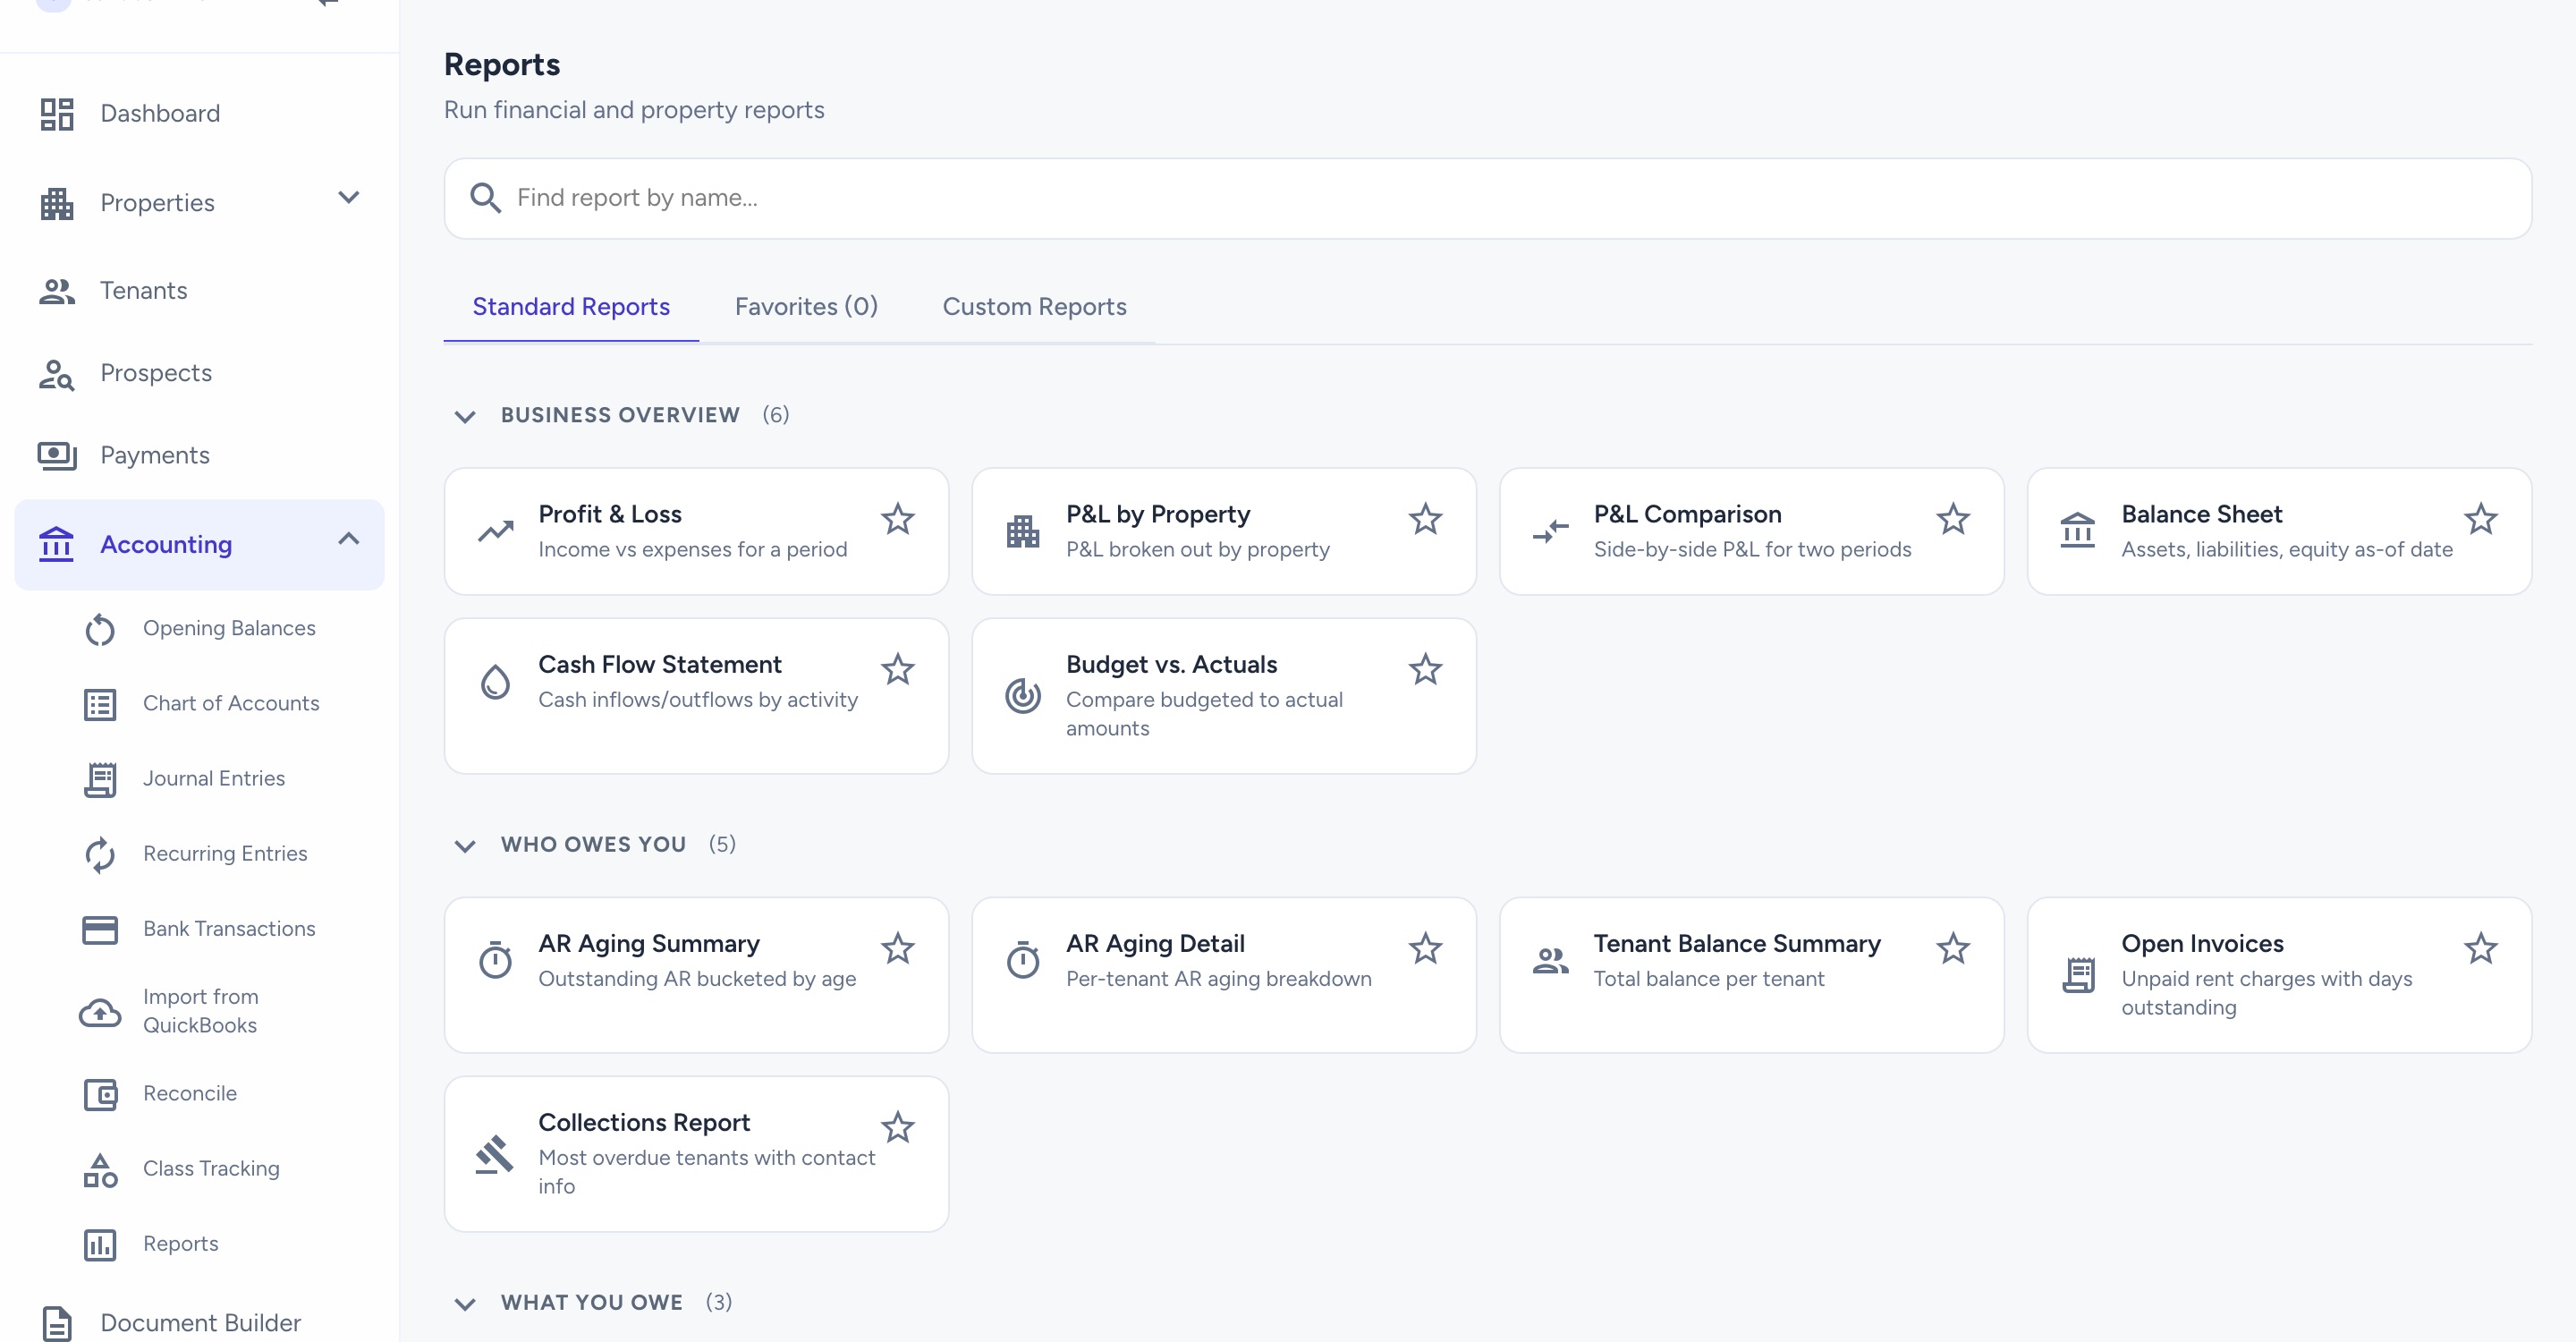2576x1342 pixels.
Task: Click the Collections Report gavel icon
Action: tap(495, 1154)
